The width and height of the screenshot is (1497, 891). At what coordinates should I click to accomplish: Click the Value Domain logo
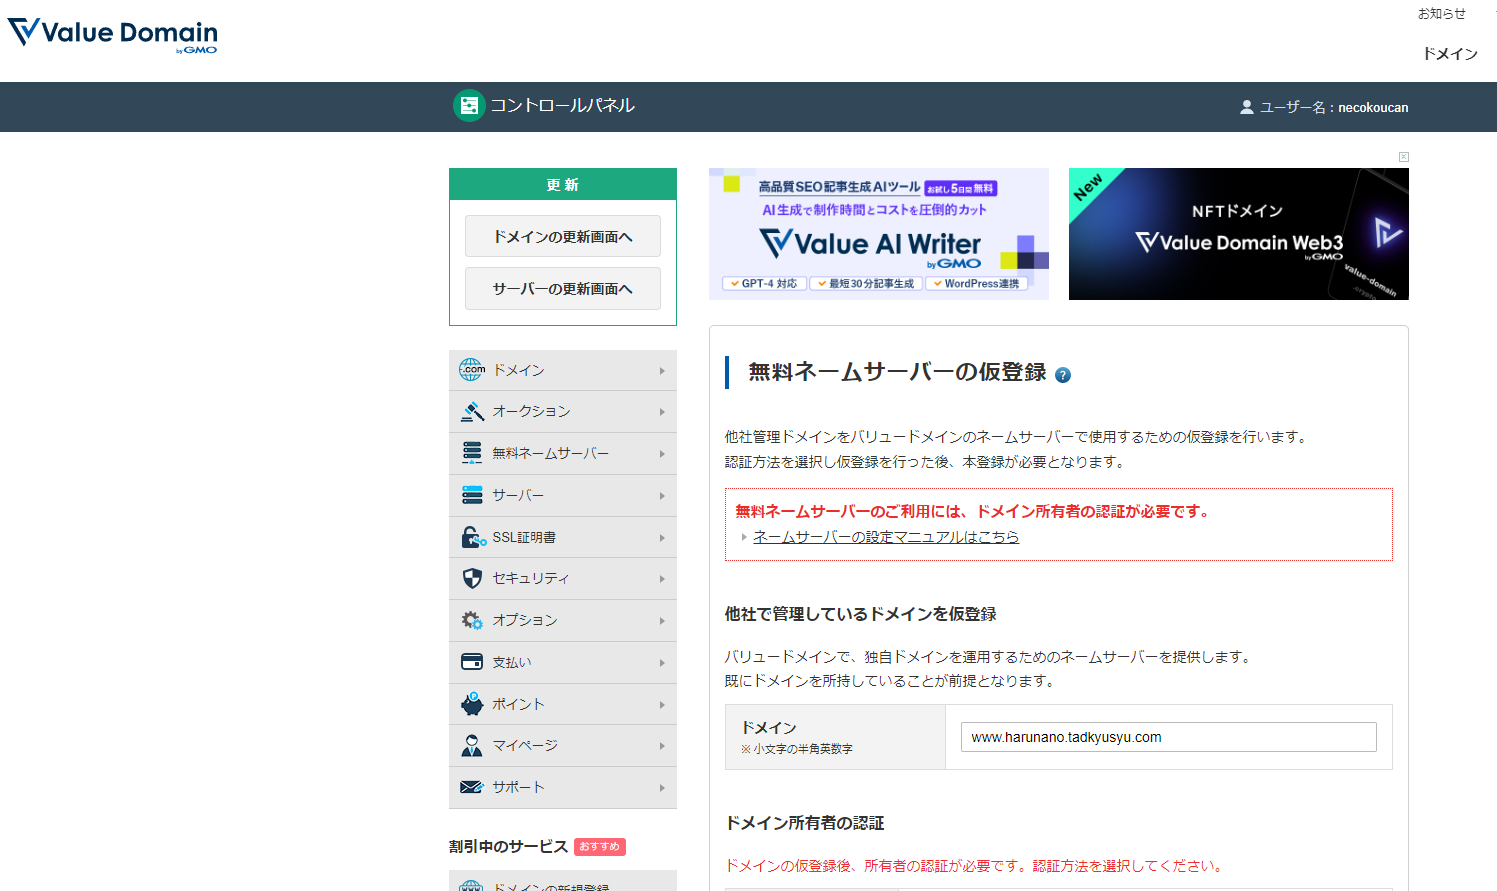tap(112, 35)
